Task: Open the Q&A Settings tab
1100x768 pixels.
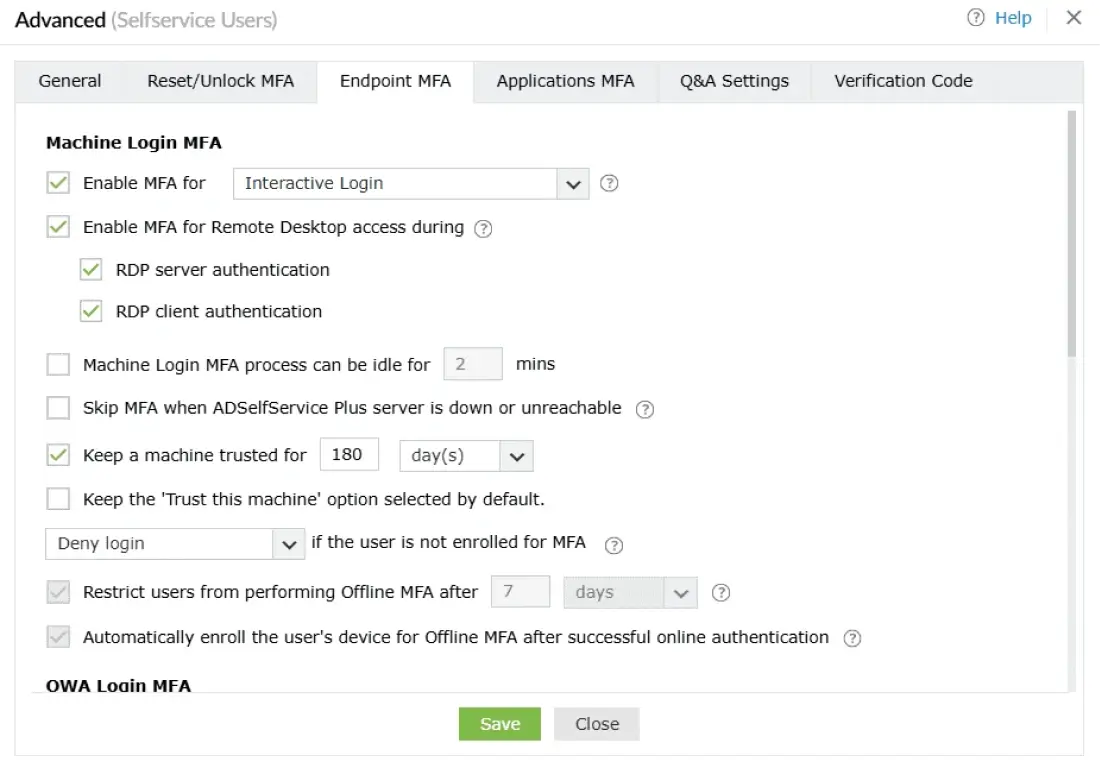Action: point(734,81)
